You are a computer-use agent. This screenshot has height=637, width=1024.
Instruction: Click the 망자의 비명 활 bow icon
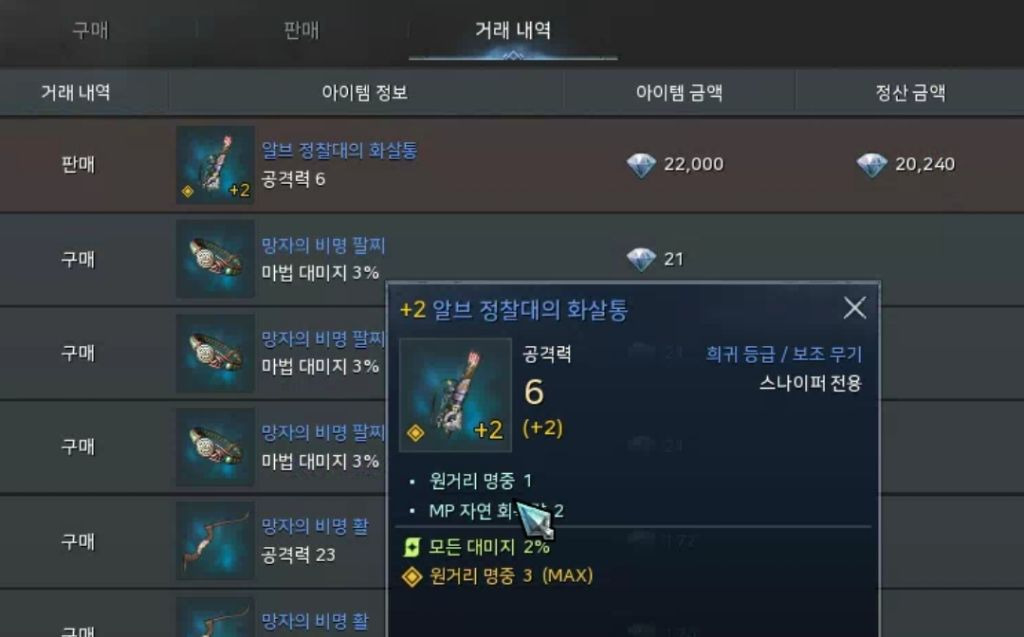[216, 542]
